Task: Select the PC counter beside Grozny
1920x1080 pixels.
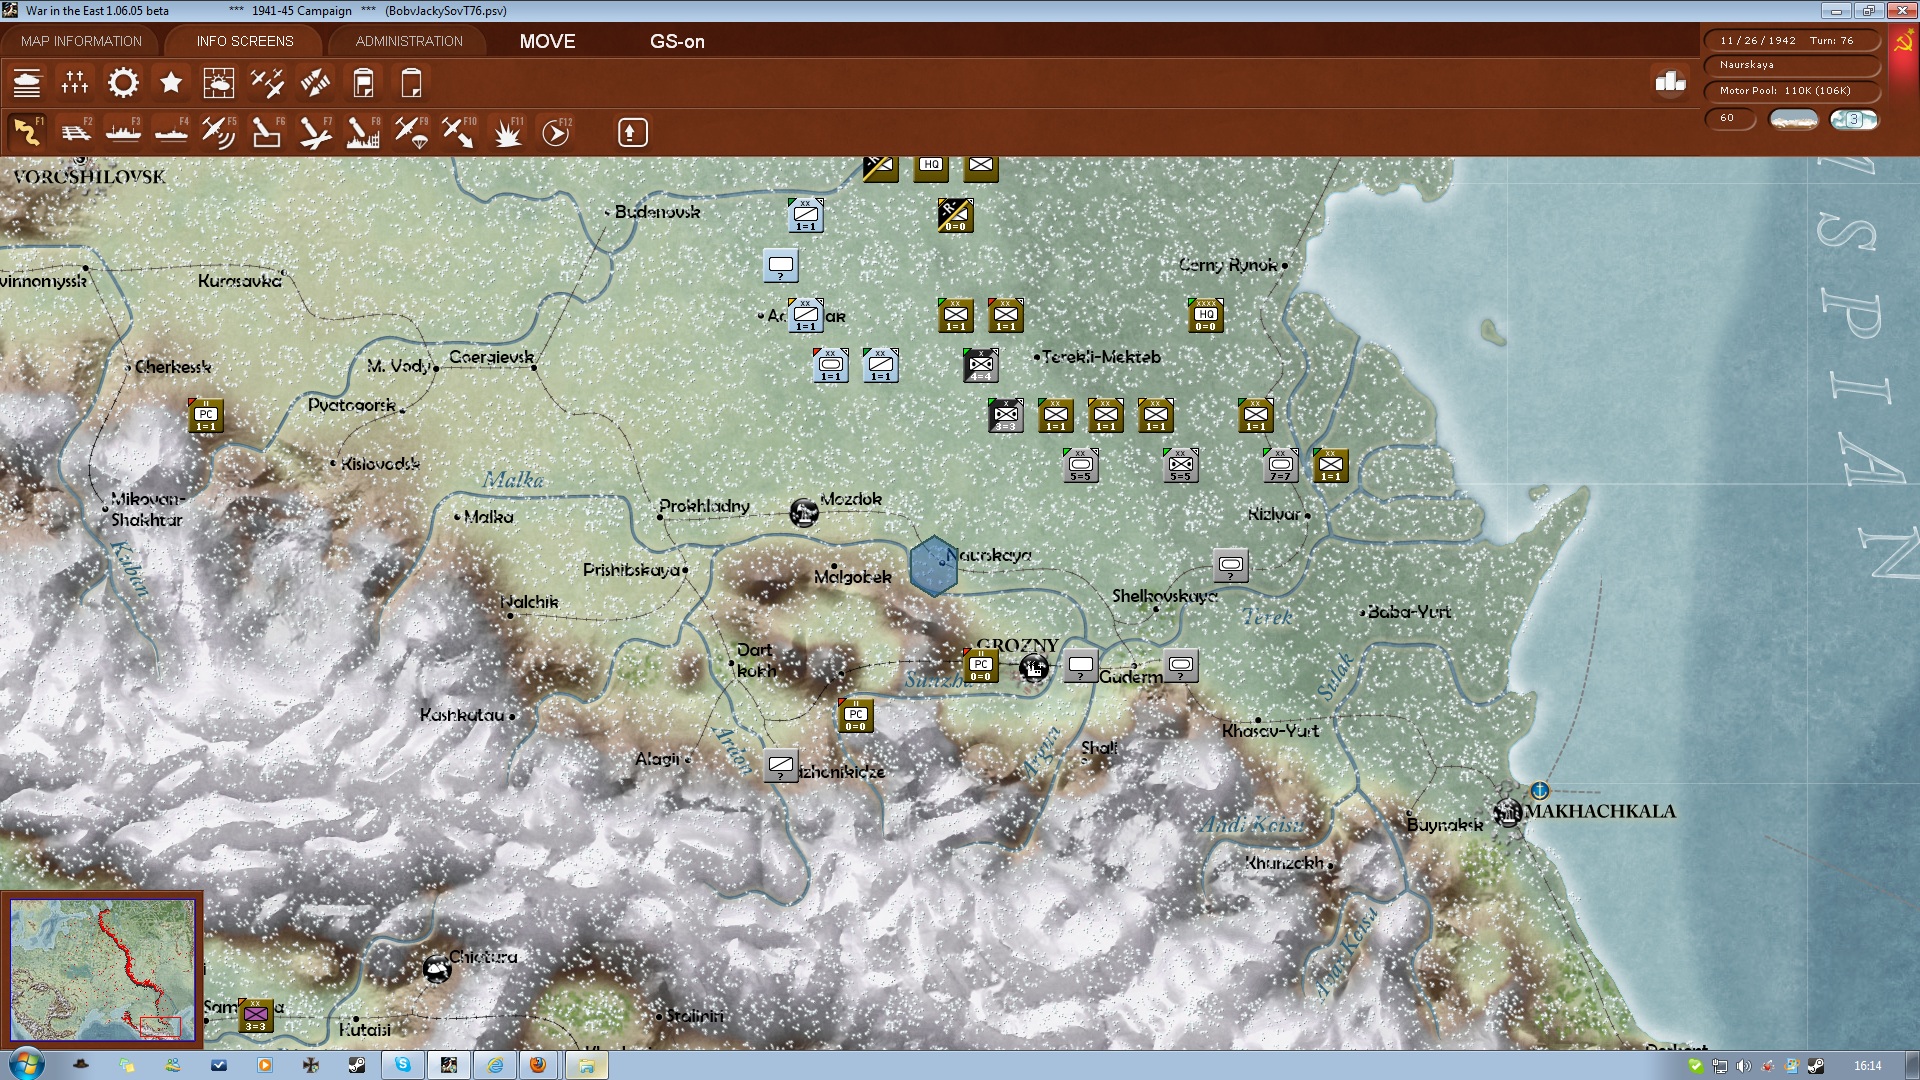Action: tap(980, 665)
